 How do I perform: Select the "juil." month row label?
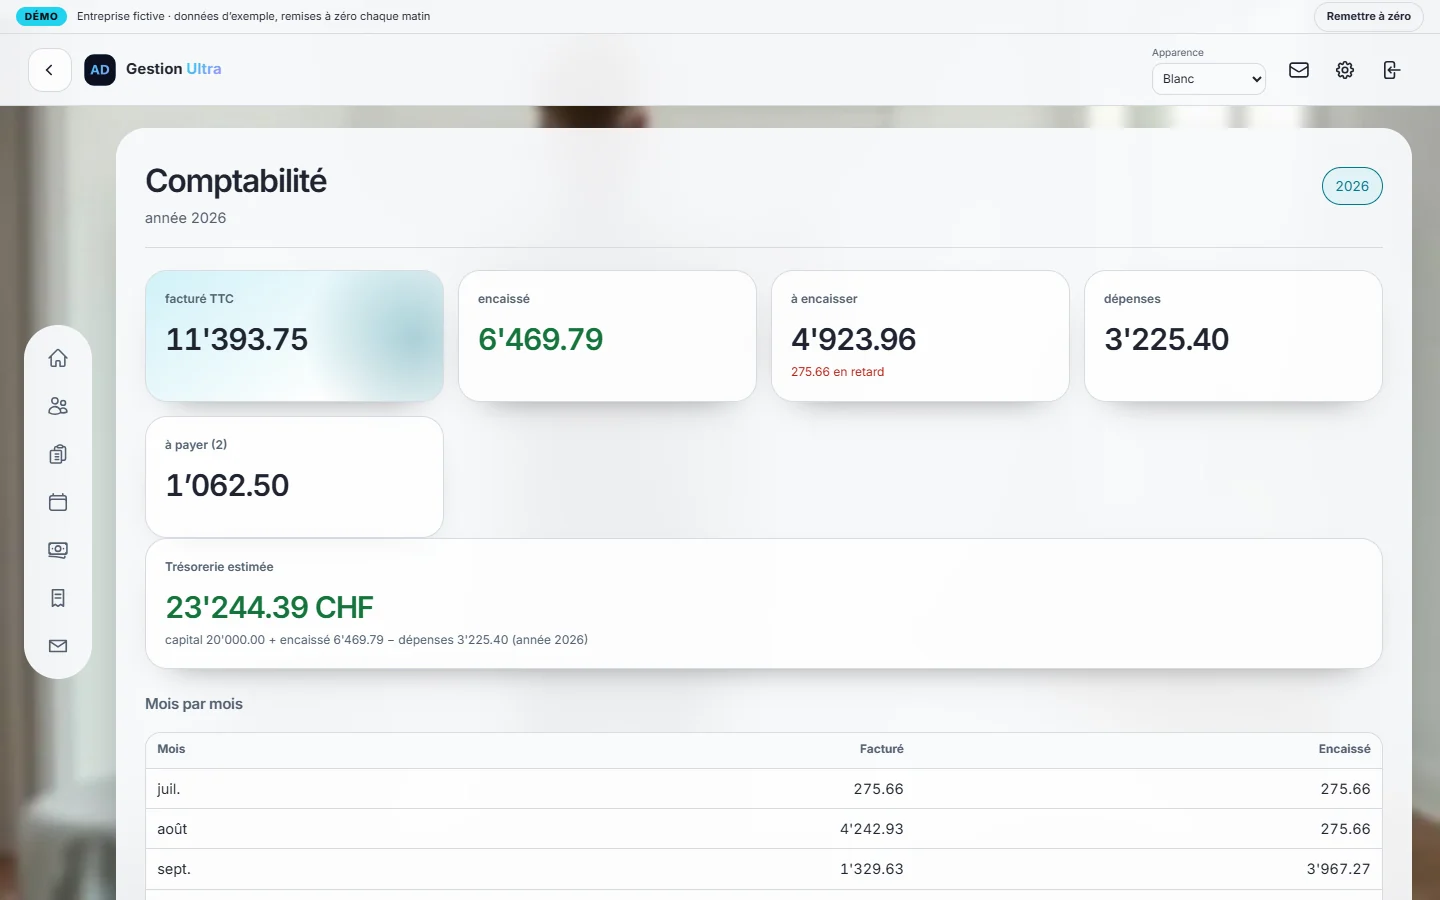(169, 789)
